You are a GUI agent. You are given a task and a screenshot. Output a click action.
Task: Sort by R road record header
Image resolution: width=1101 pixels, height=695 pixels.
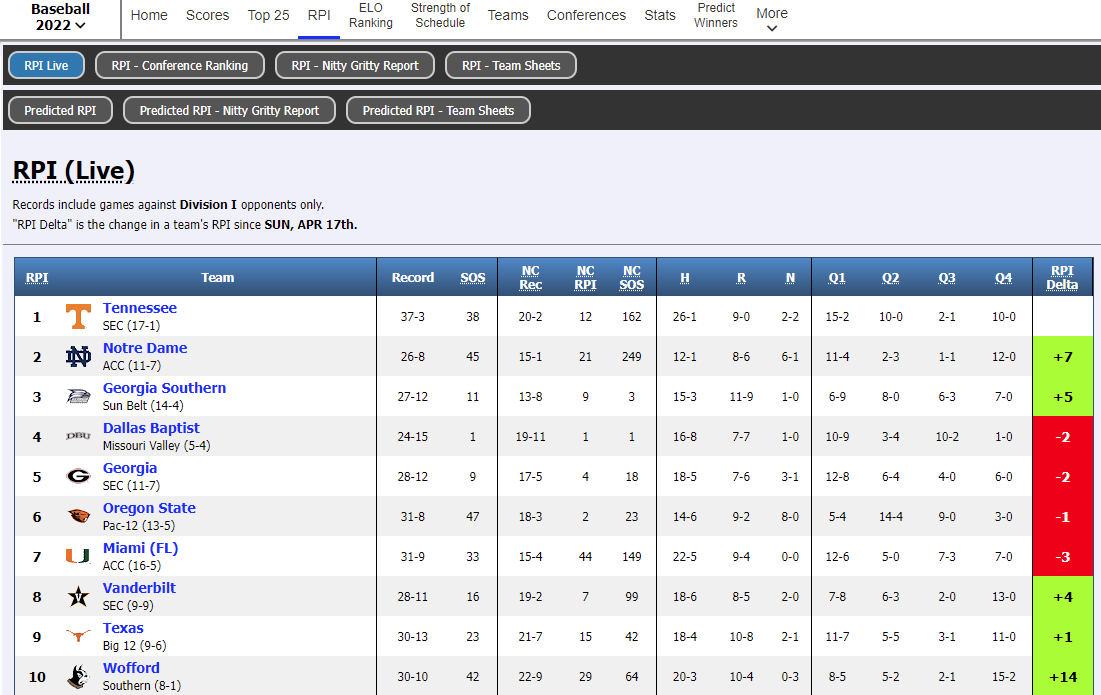click(741, 278)
